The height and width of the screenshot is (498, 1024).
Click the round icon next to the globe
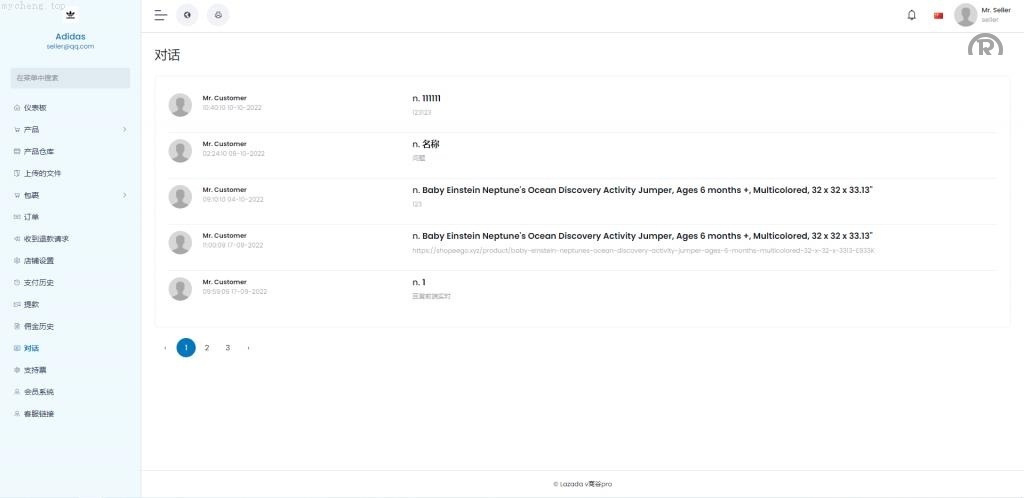coord(218,15)
